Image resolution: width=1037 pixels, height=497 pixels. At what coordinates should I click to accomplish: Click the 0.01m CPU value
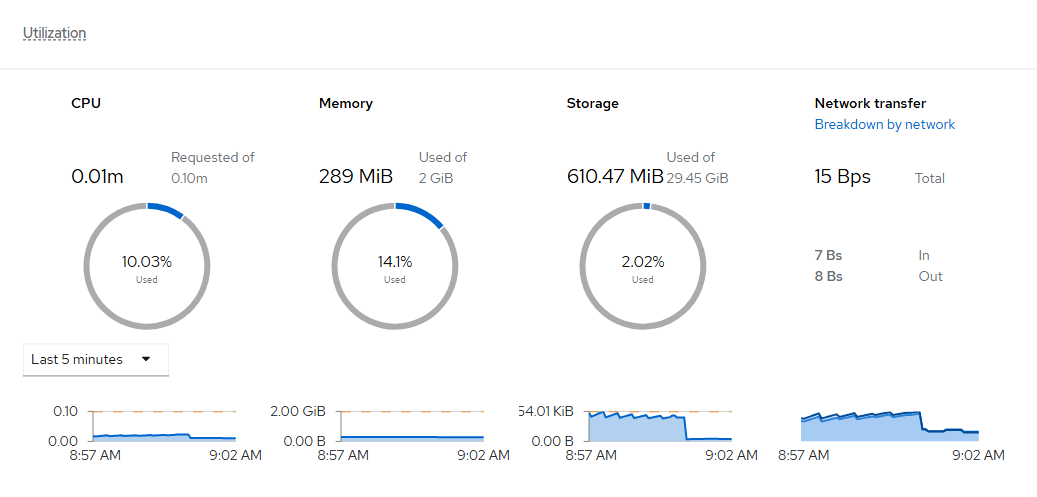click(97, 177)
